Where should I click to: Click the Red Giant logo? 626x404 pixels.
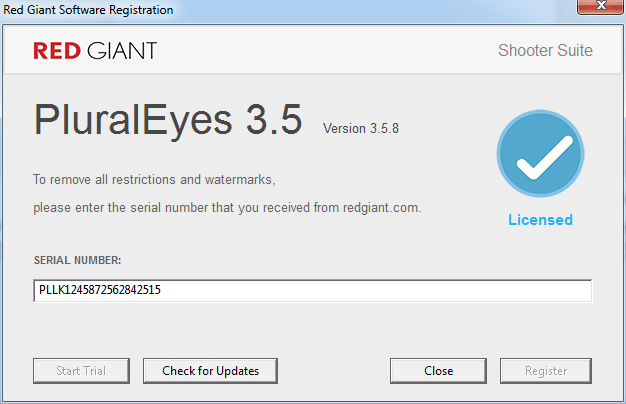click(95, 51)
